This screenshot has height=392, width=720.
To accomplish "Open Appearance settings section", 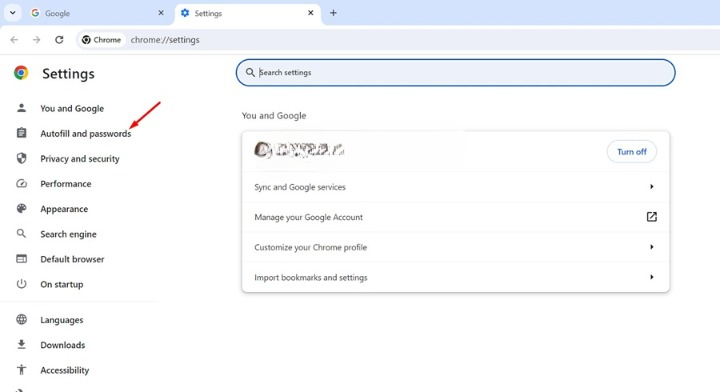I will [x=64, y=209].
